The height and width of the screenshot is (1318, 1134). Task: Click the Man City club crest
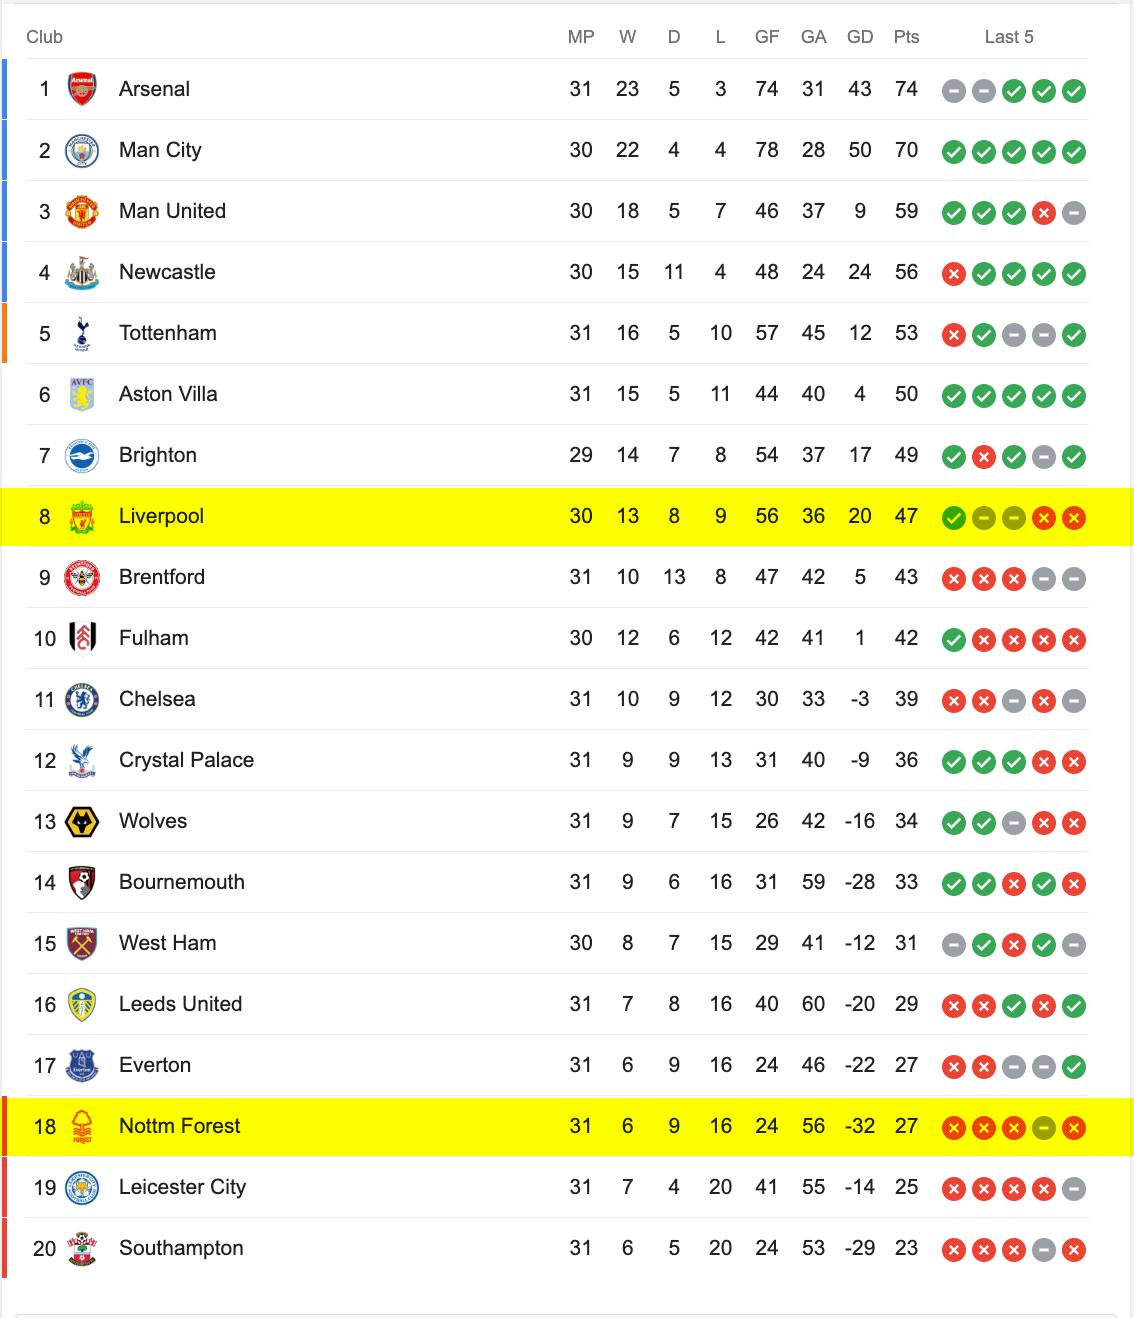point(82,150)
